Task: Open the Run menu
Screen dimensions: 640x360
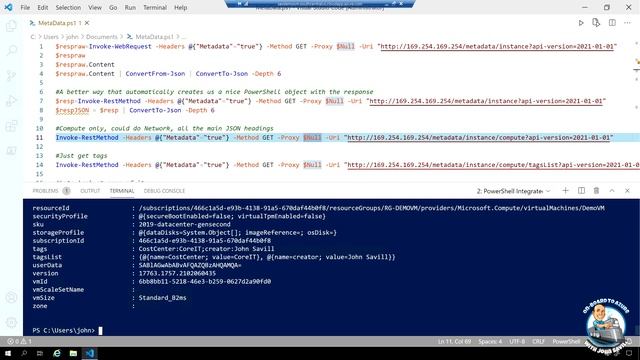Action: (x=130, y=7)
